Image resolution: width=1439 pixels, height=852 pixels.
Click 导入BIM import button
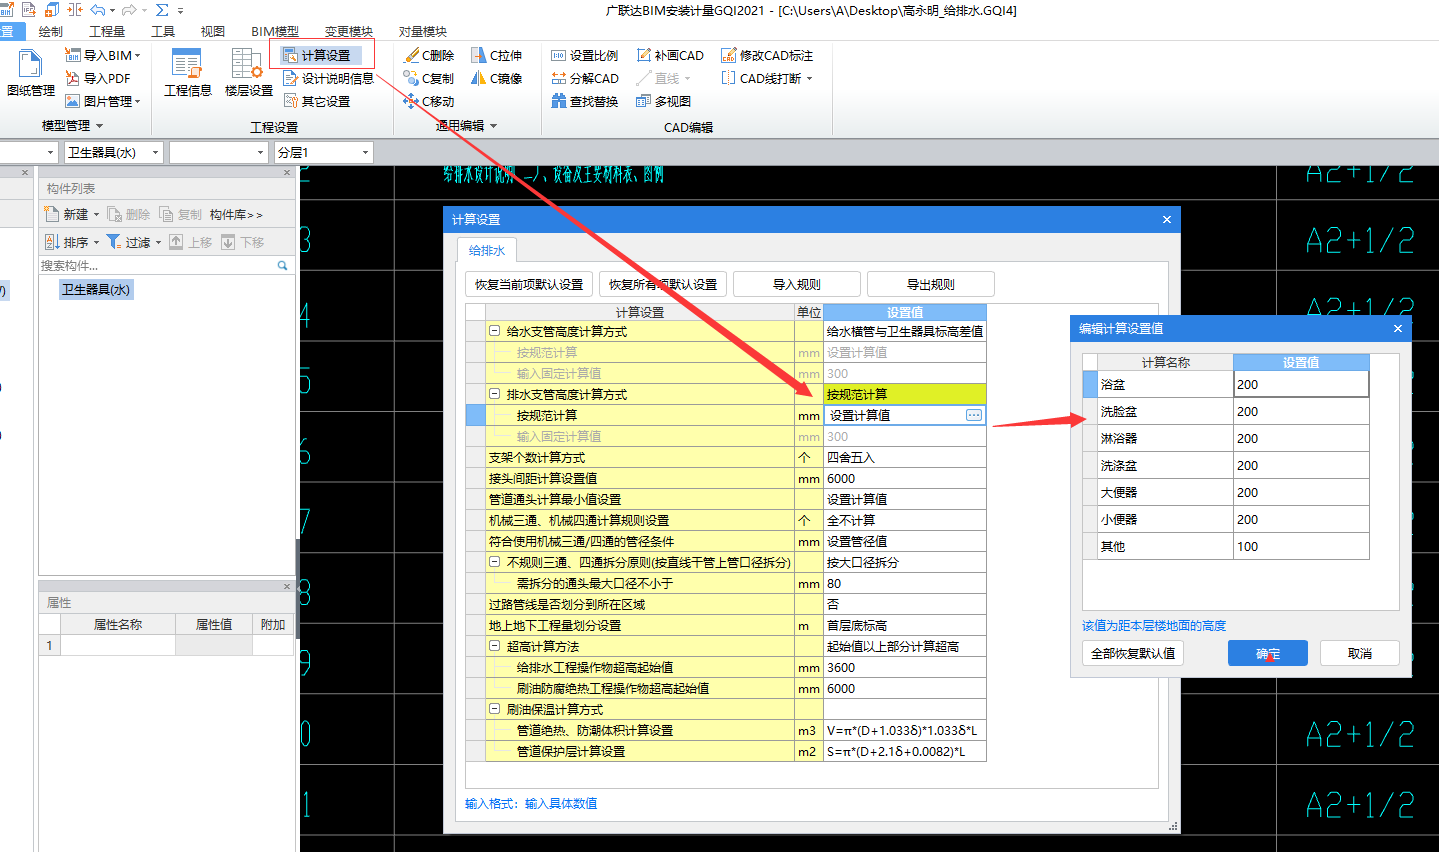click(x=103, y=55)
